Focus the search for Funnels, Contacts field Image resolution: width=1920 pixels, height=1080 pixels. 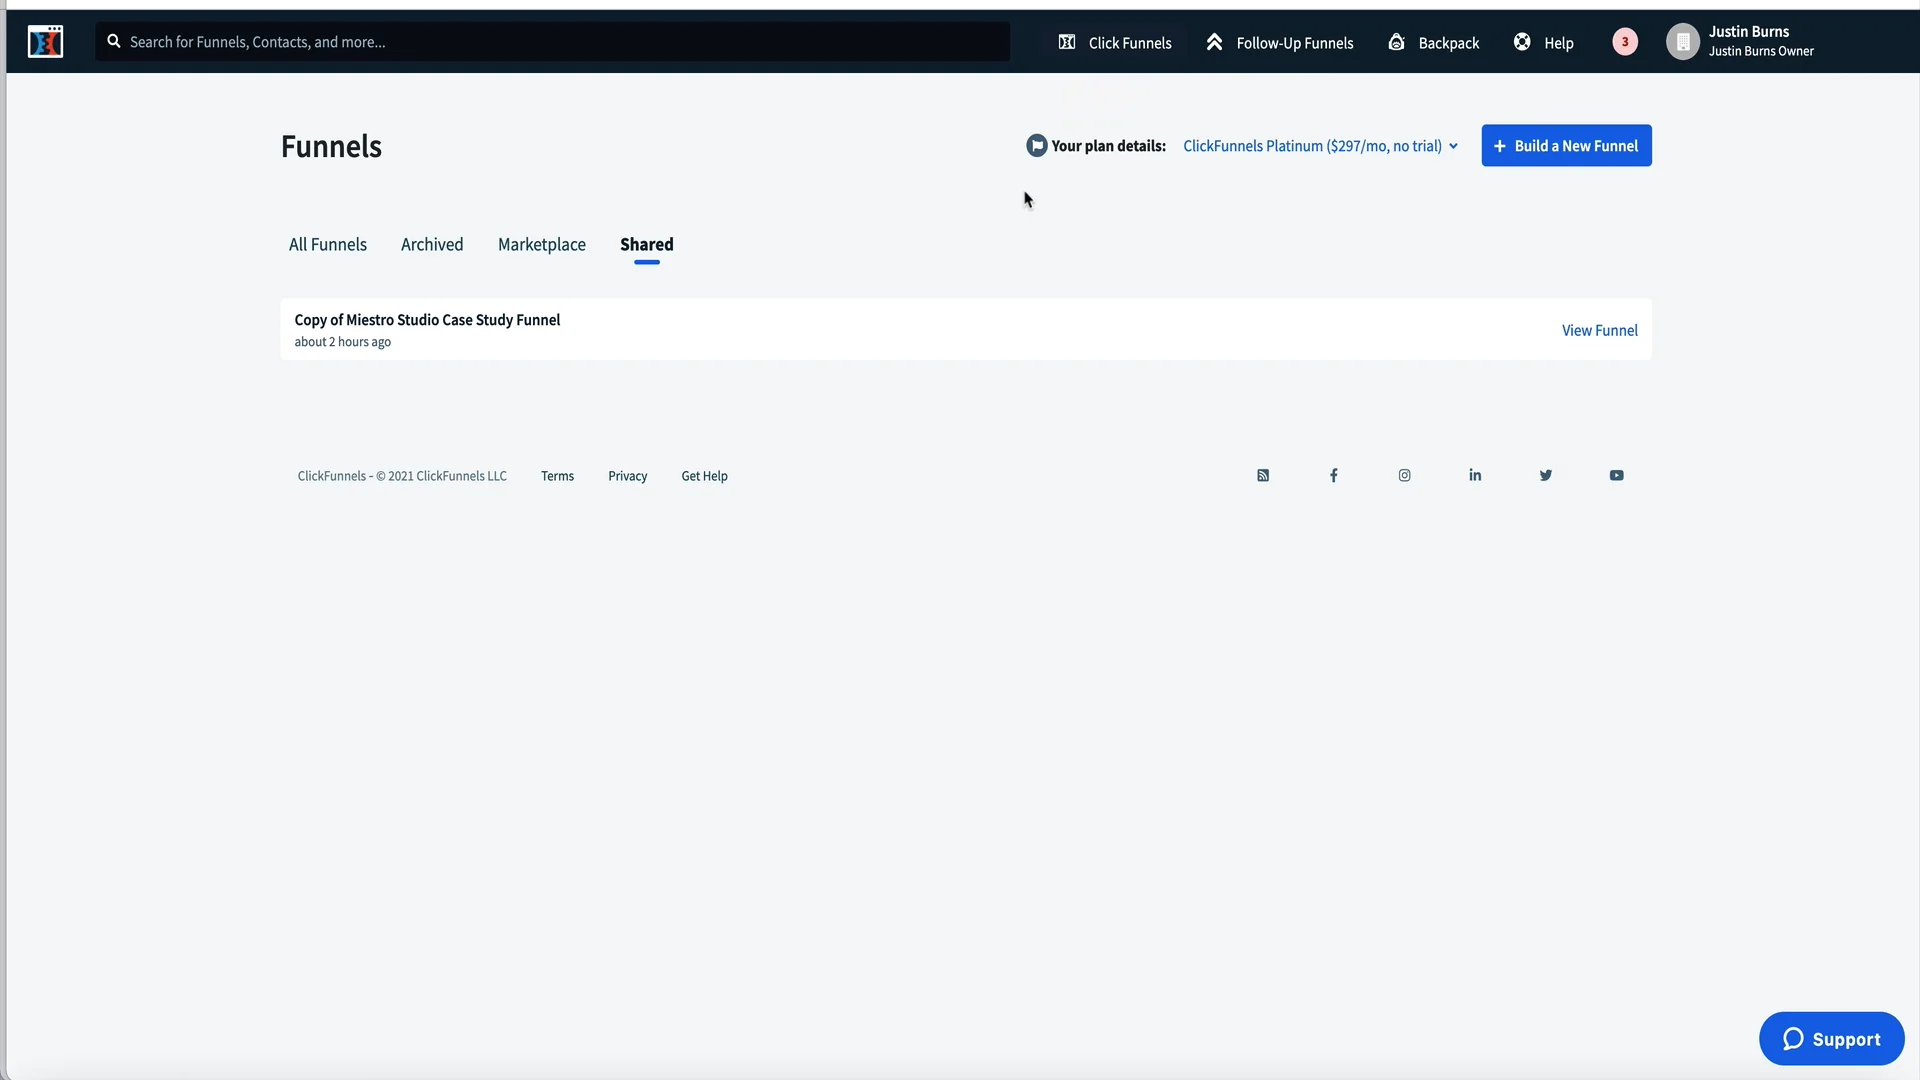[x=552, y=42]
